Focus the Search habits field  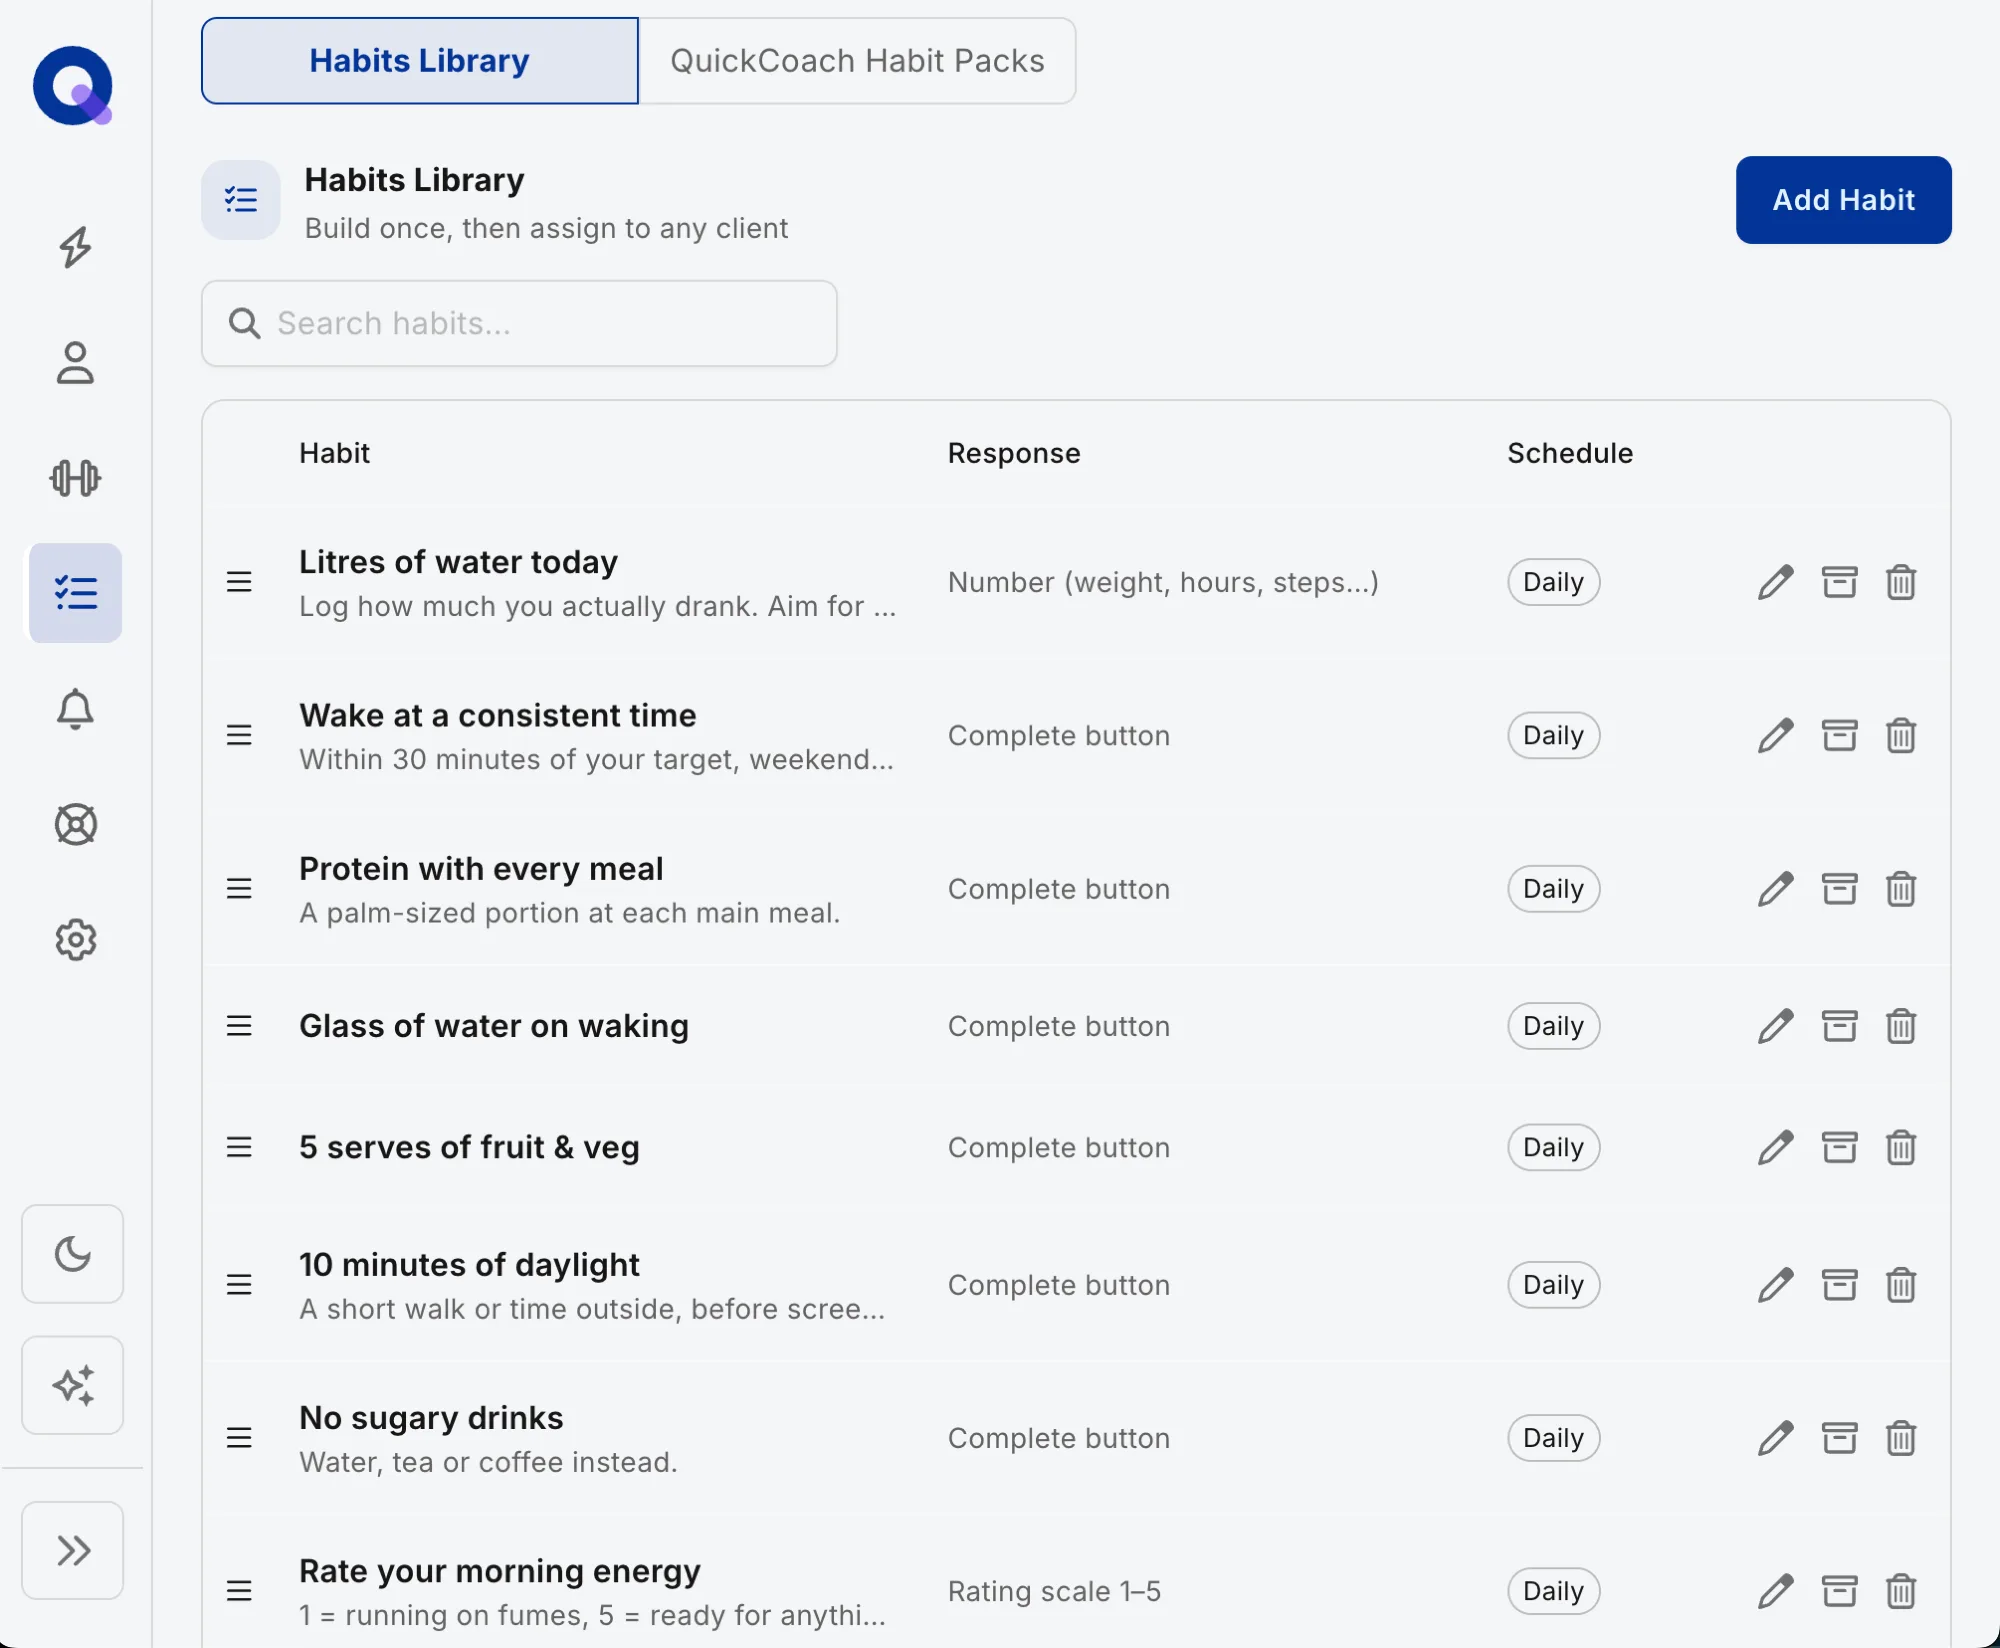tap(519, 323)
